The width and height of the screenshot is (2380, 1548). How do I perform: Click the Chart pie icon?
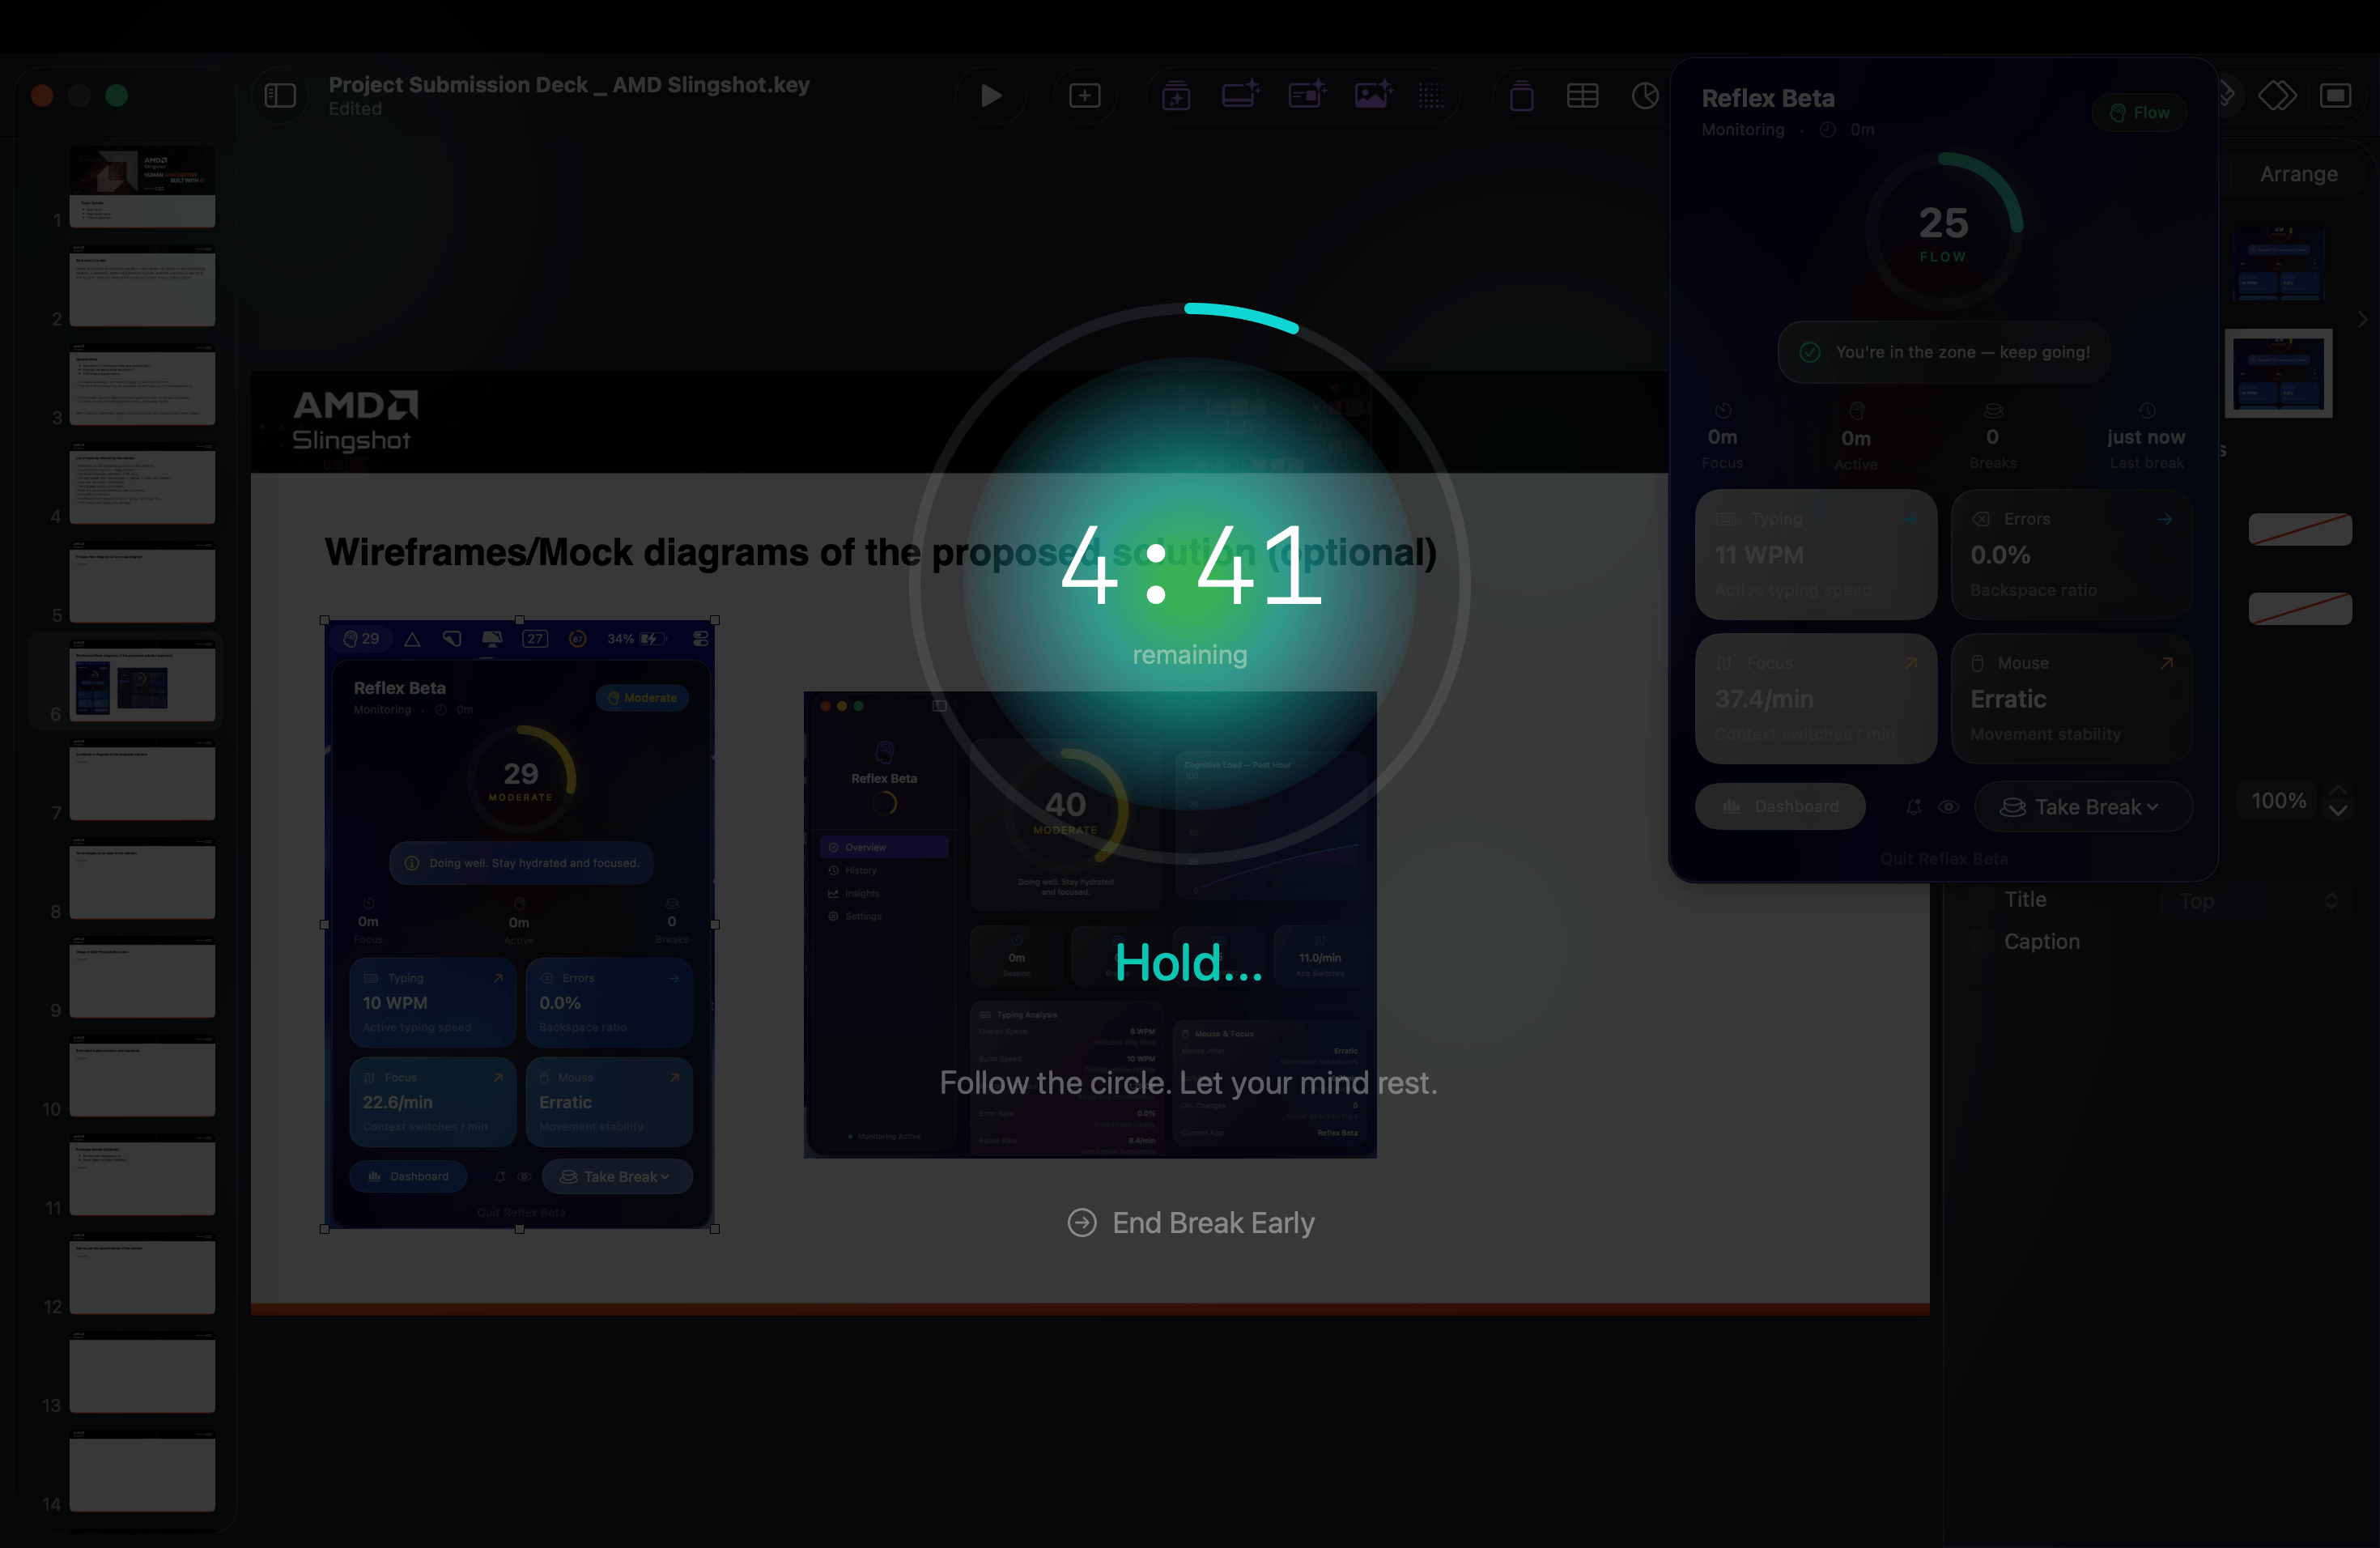(1644, 96)
